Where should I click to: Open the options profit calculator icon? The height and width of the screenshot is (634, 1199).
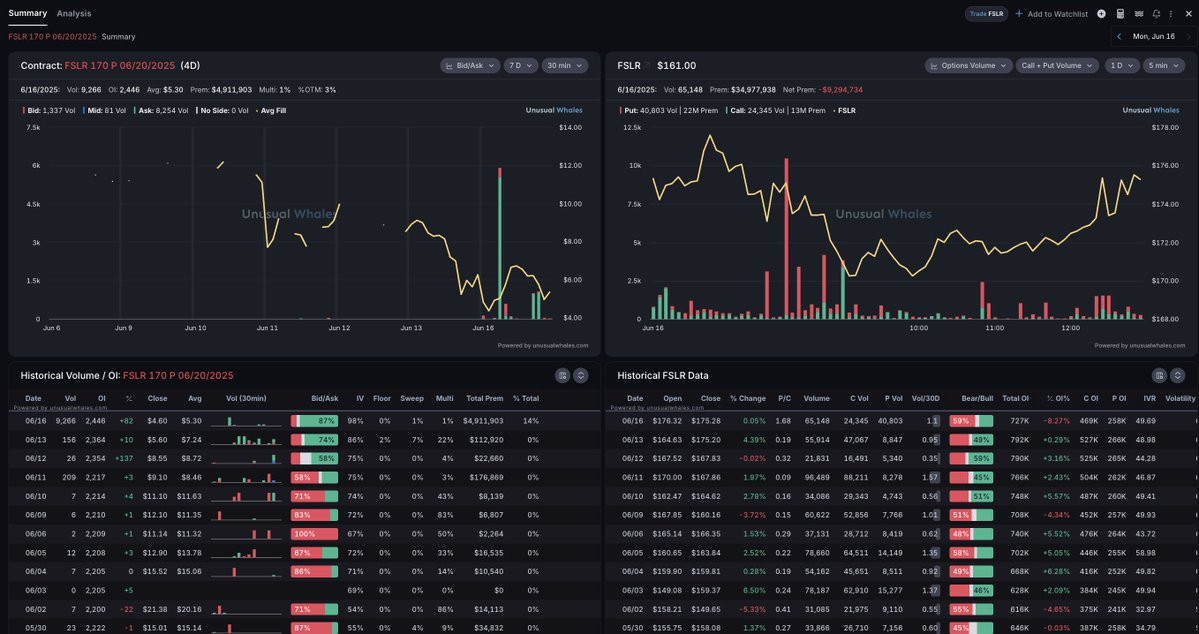[x=1120, y=14]
